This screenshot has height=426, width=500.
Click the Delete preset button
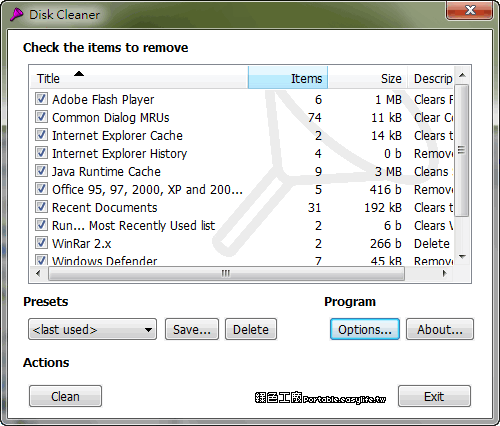(x=251, y=329)
